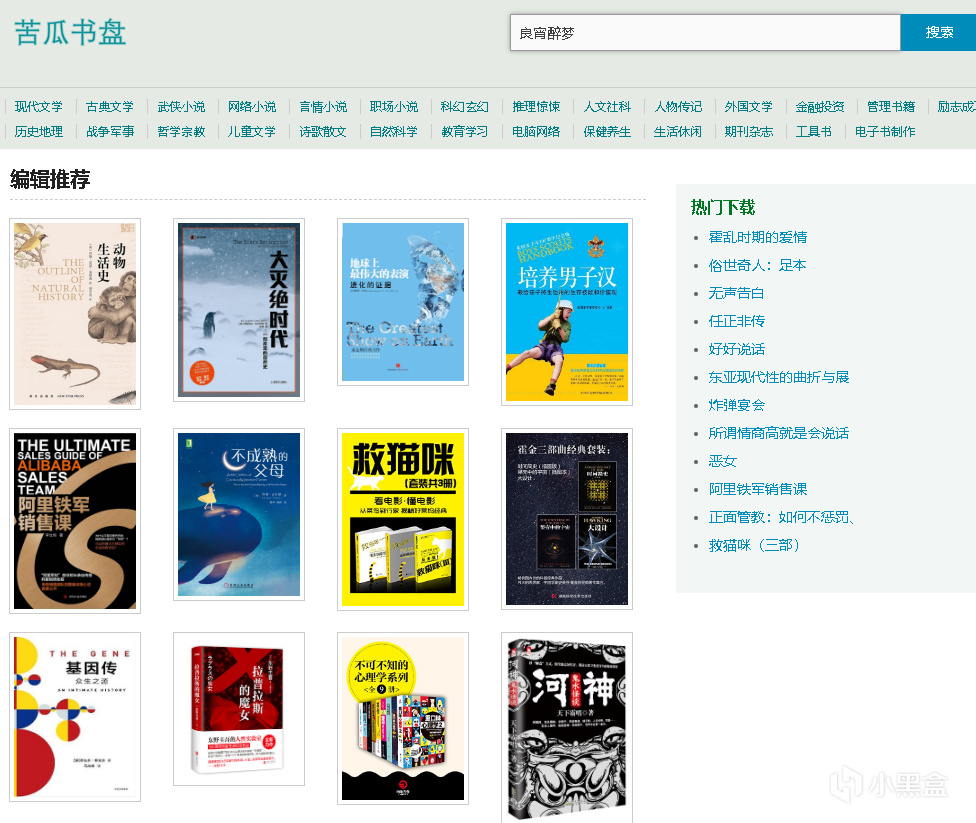Open hot download 正面管教：如何不惩罚

(x=781, y=517)
